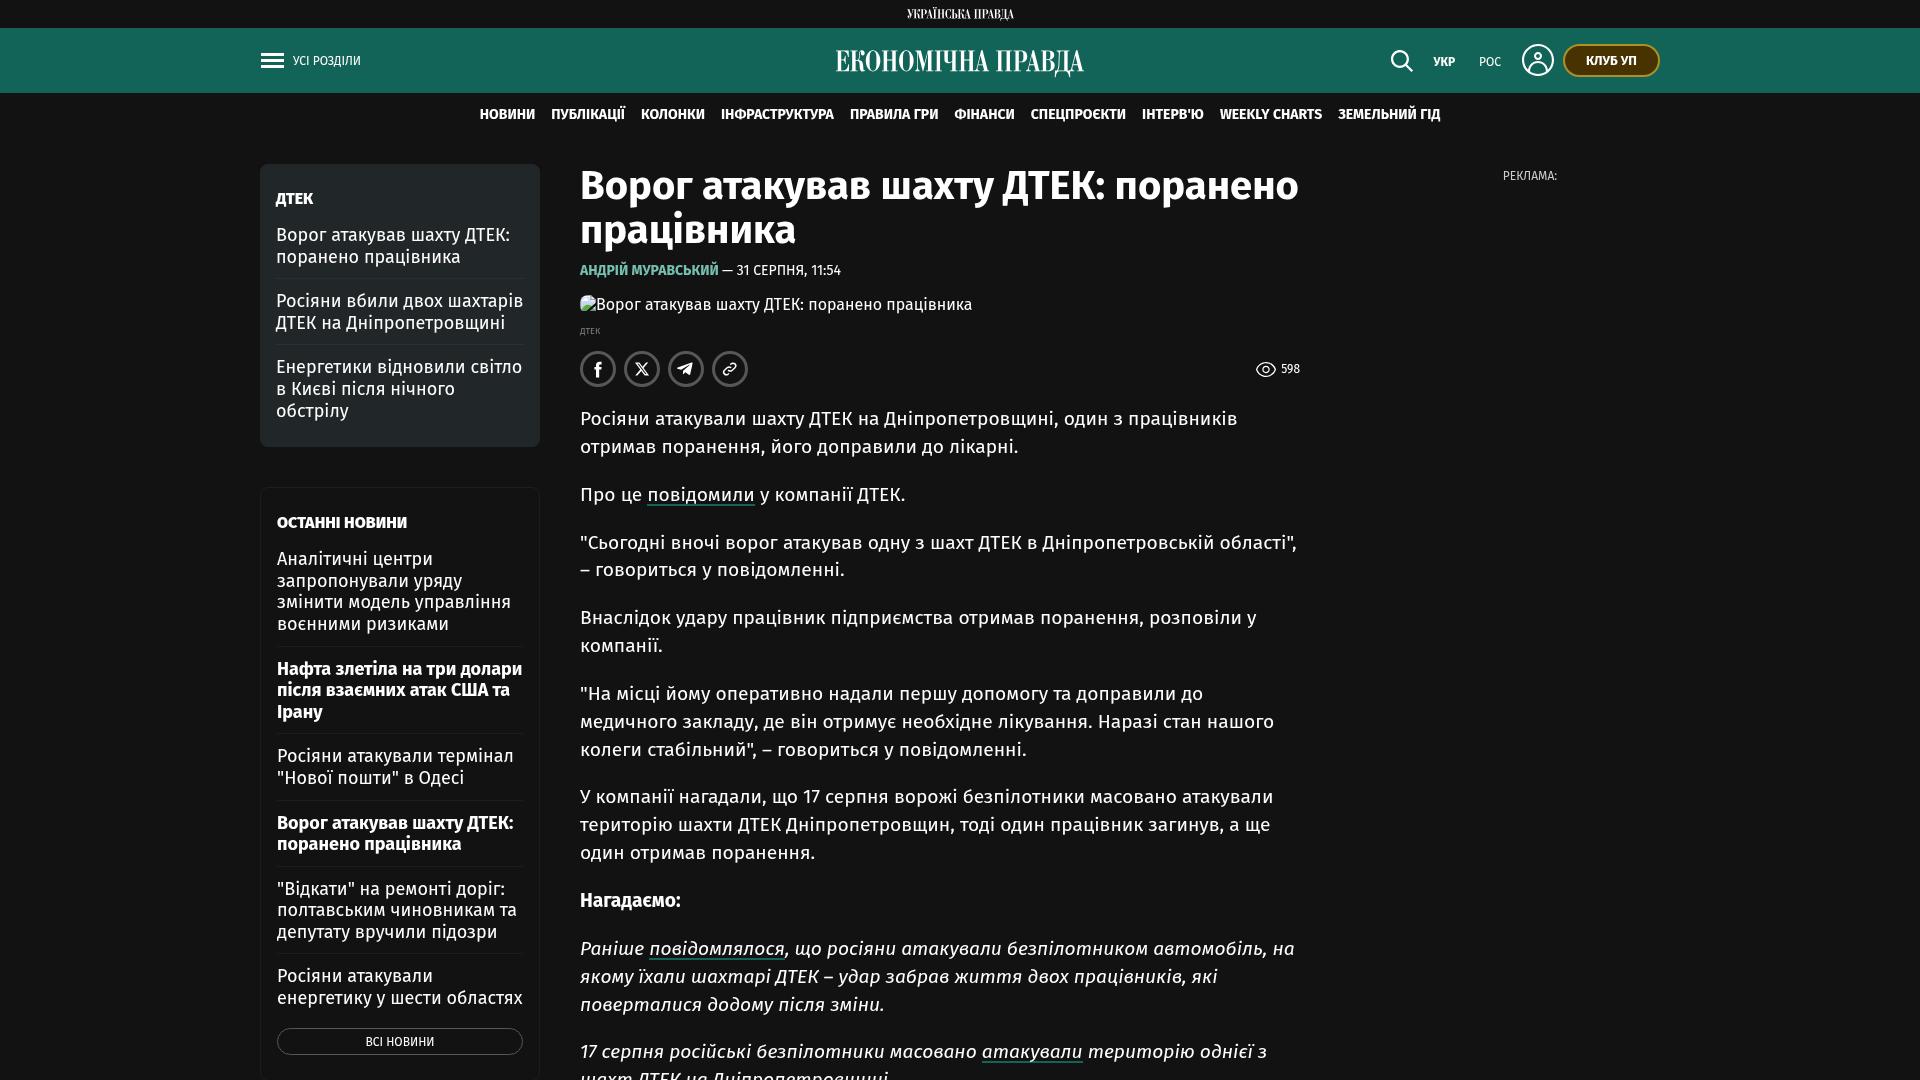Viewport: 1920px width, 1080px height.
Task: Click the Клуб УП button
Action: (1611, 61)
